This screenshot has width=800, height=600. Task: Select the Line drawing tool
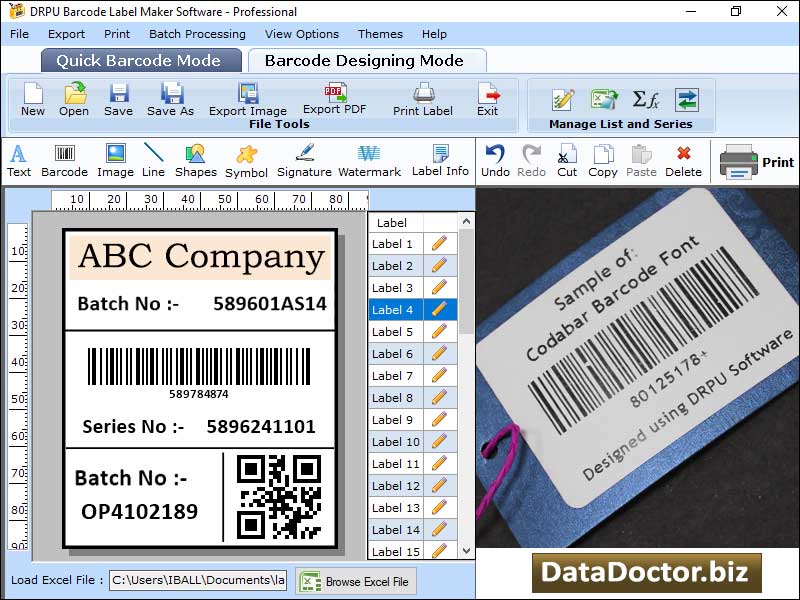coord(152,160)
